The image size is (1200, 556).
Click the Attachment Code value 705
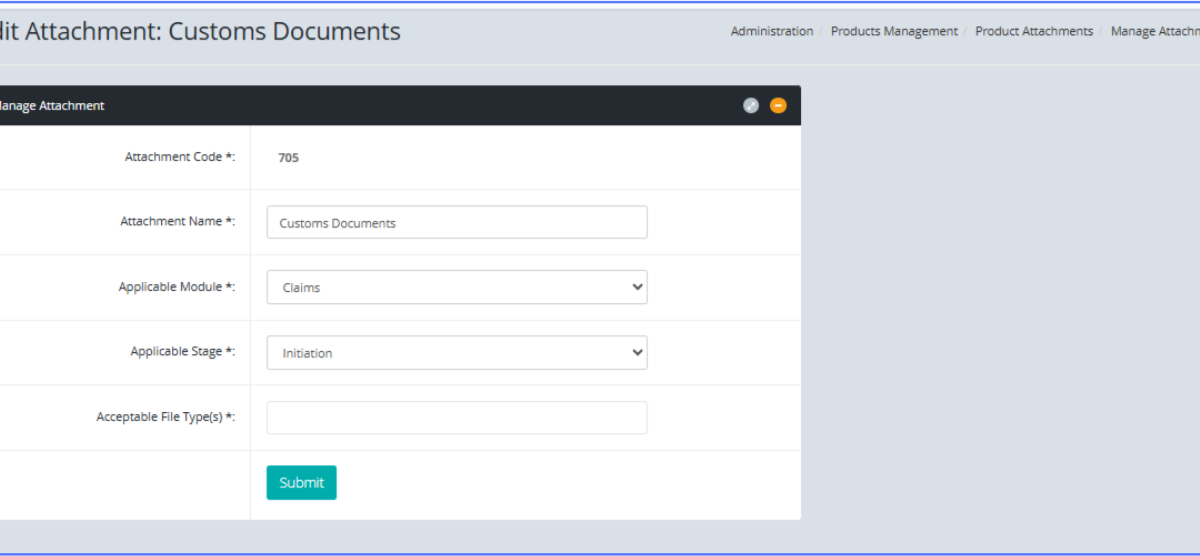[288, 157]
